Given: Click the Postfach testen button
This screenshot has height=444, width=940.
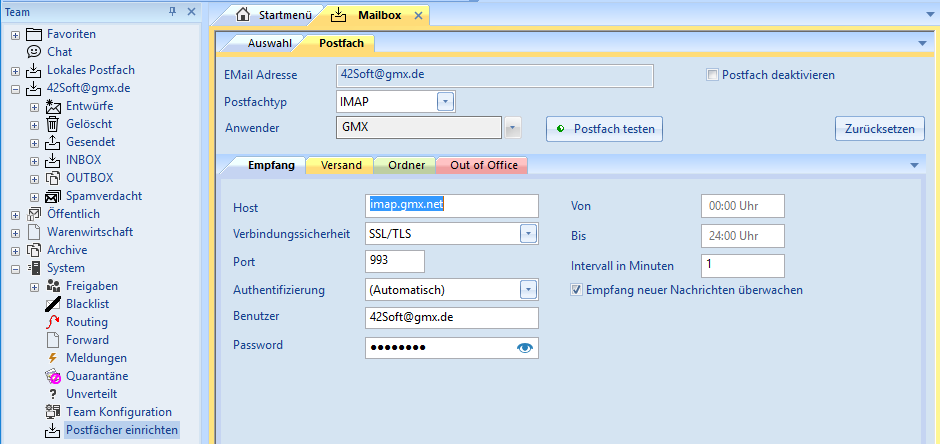Looking at the screenshot, I should (604, 129).
